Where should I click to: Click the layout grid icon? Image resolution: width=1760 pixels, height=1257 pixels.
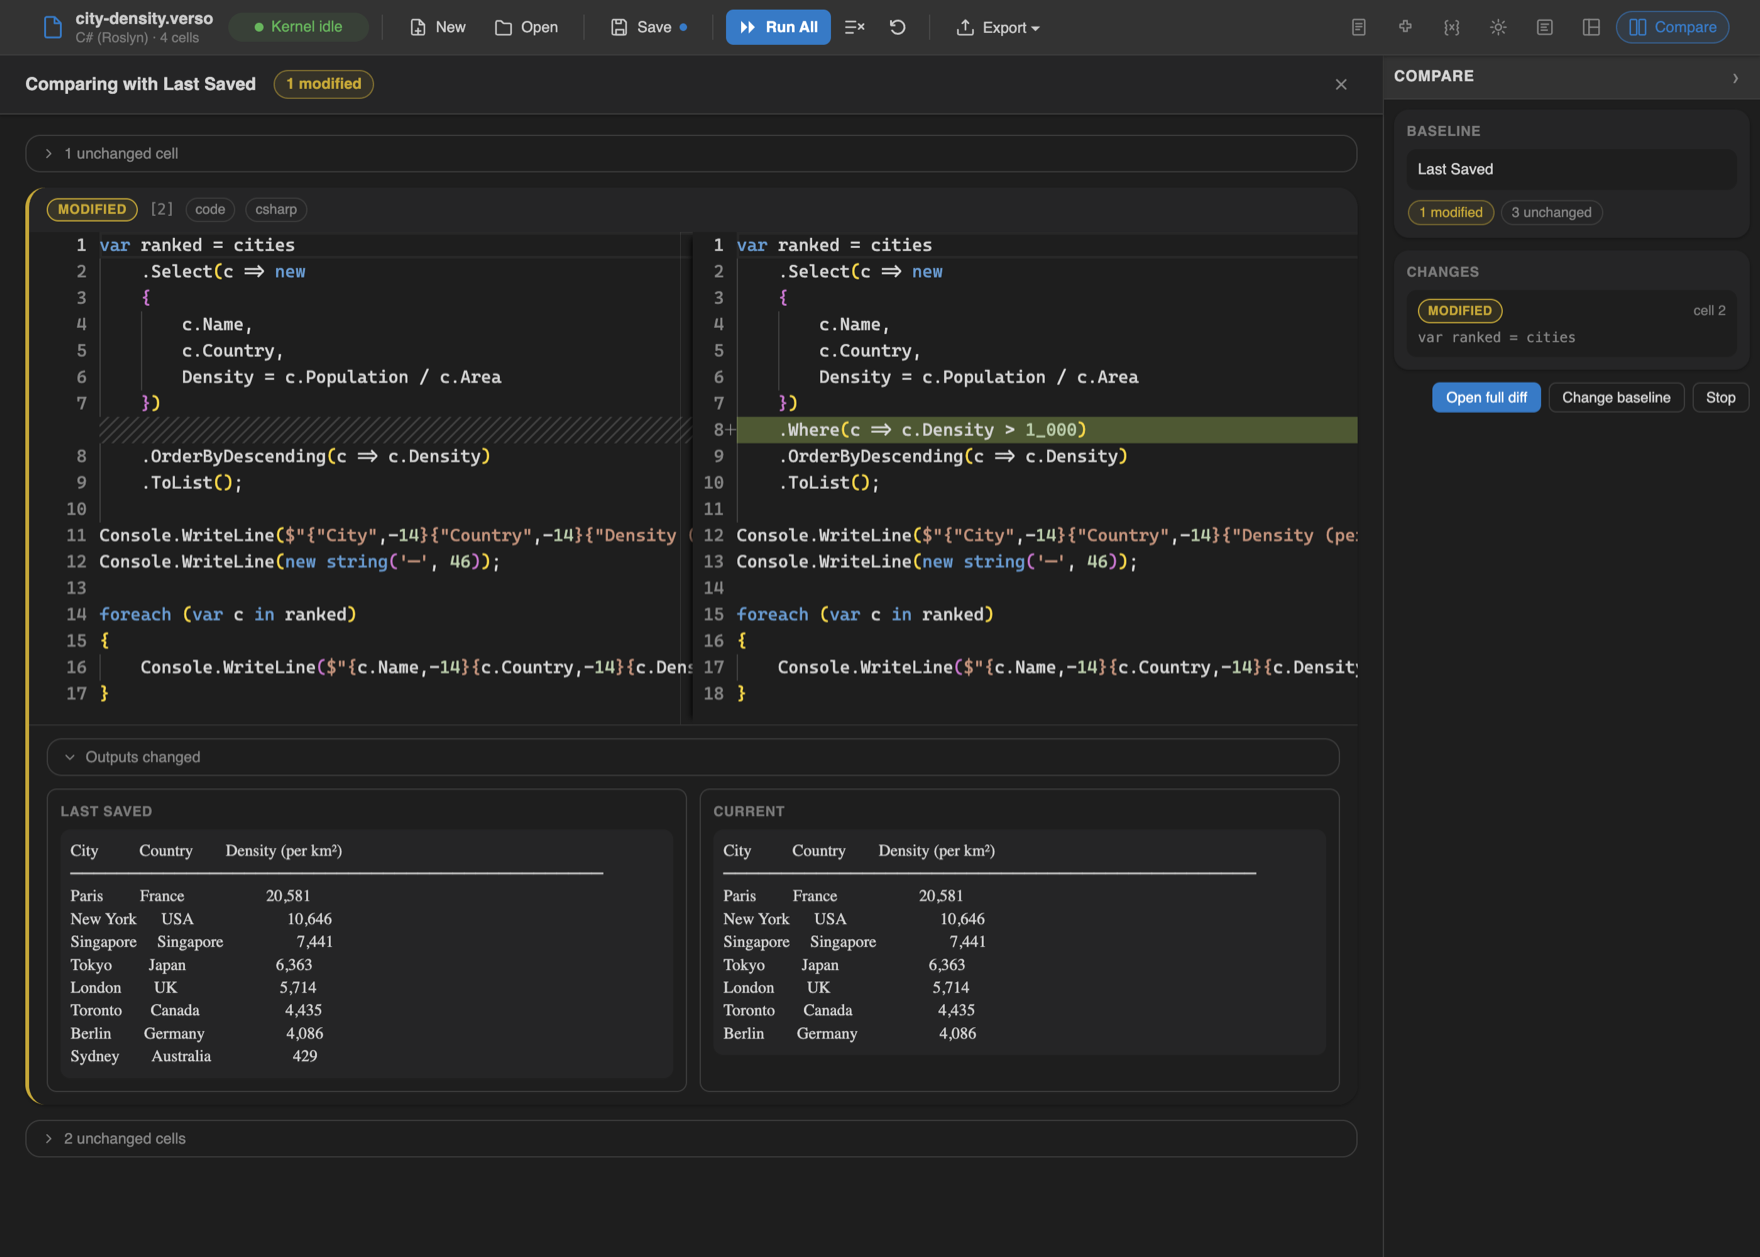click(1591, 27)
